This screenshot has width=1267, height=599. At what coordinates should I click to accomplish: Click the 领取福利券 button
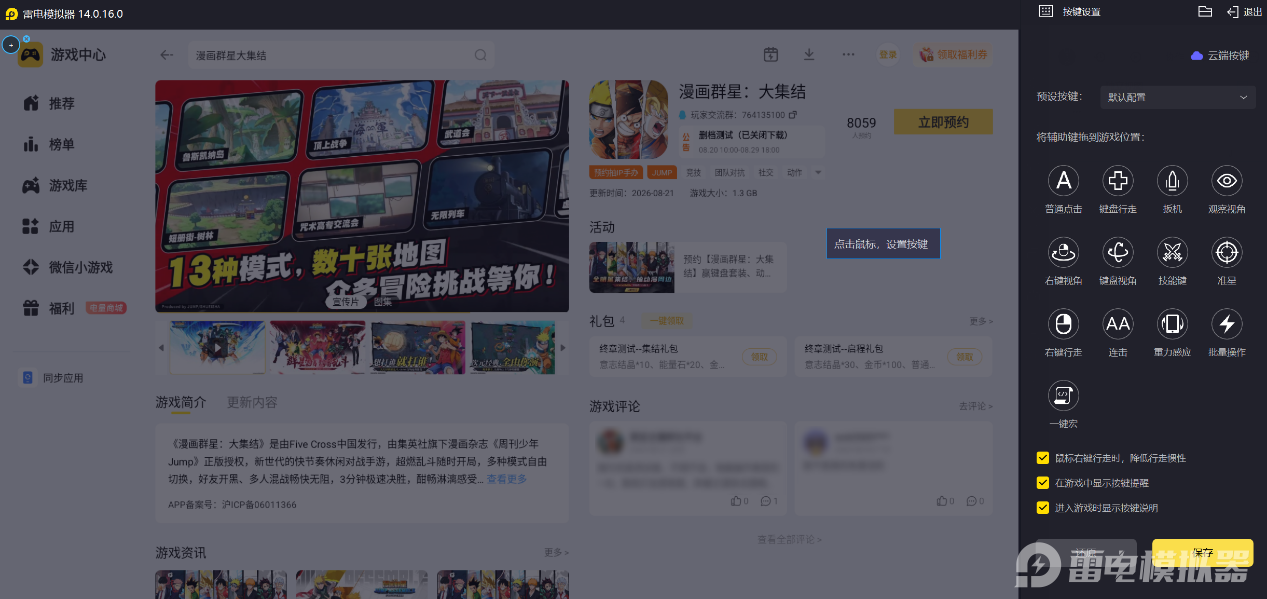pos(954,55)
